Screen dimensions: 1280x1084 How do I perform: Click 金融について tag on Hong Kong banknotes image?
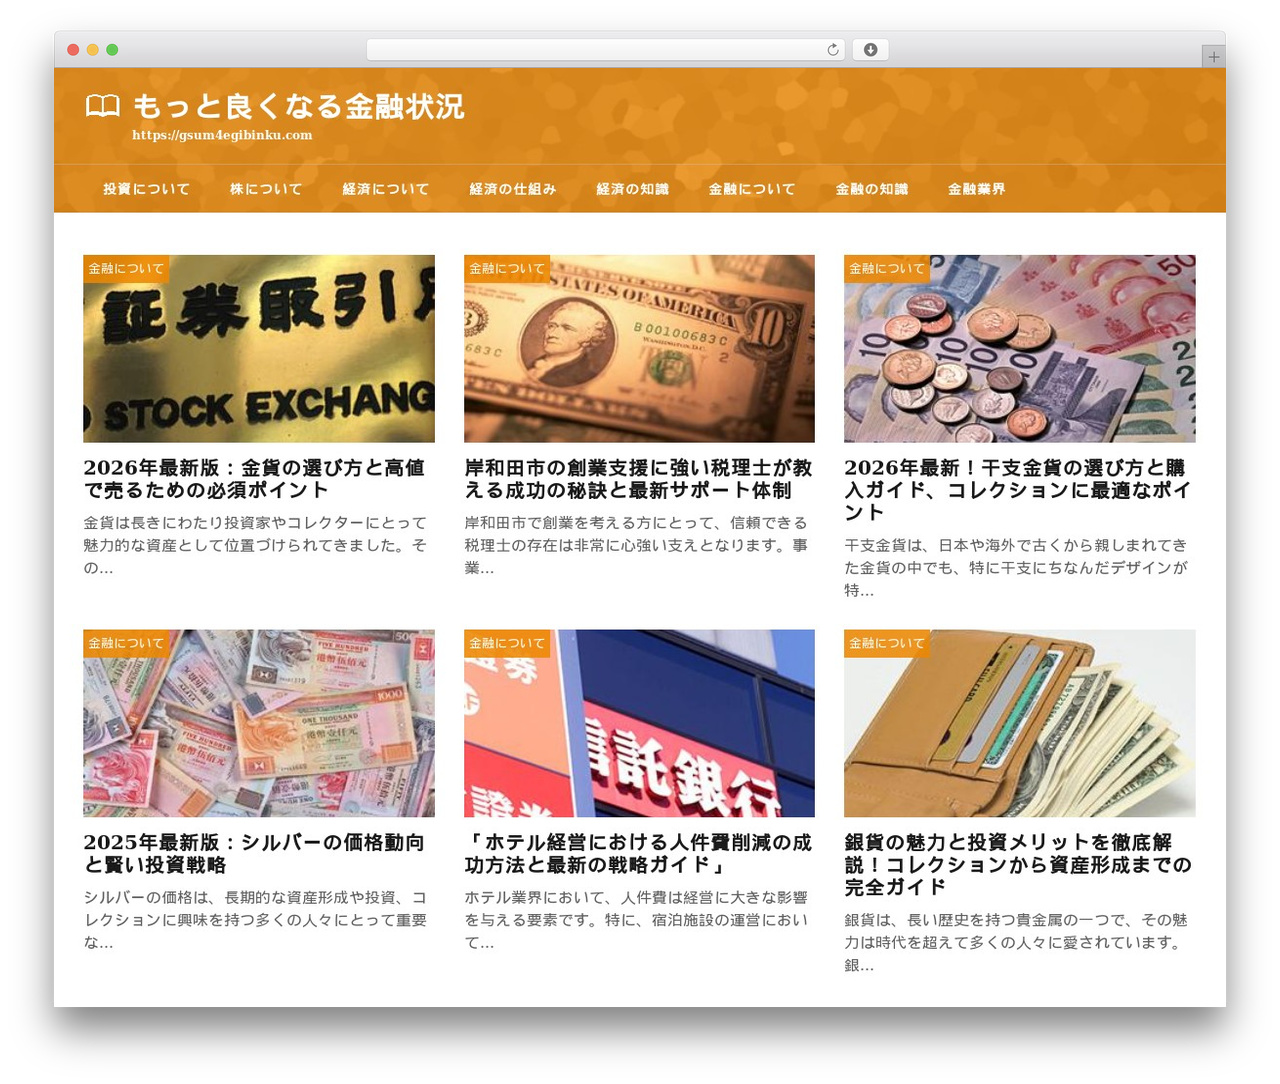(126, 644)
